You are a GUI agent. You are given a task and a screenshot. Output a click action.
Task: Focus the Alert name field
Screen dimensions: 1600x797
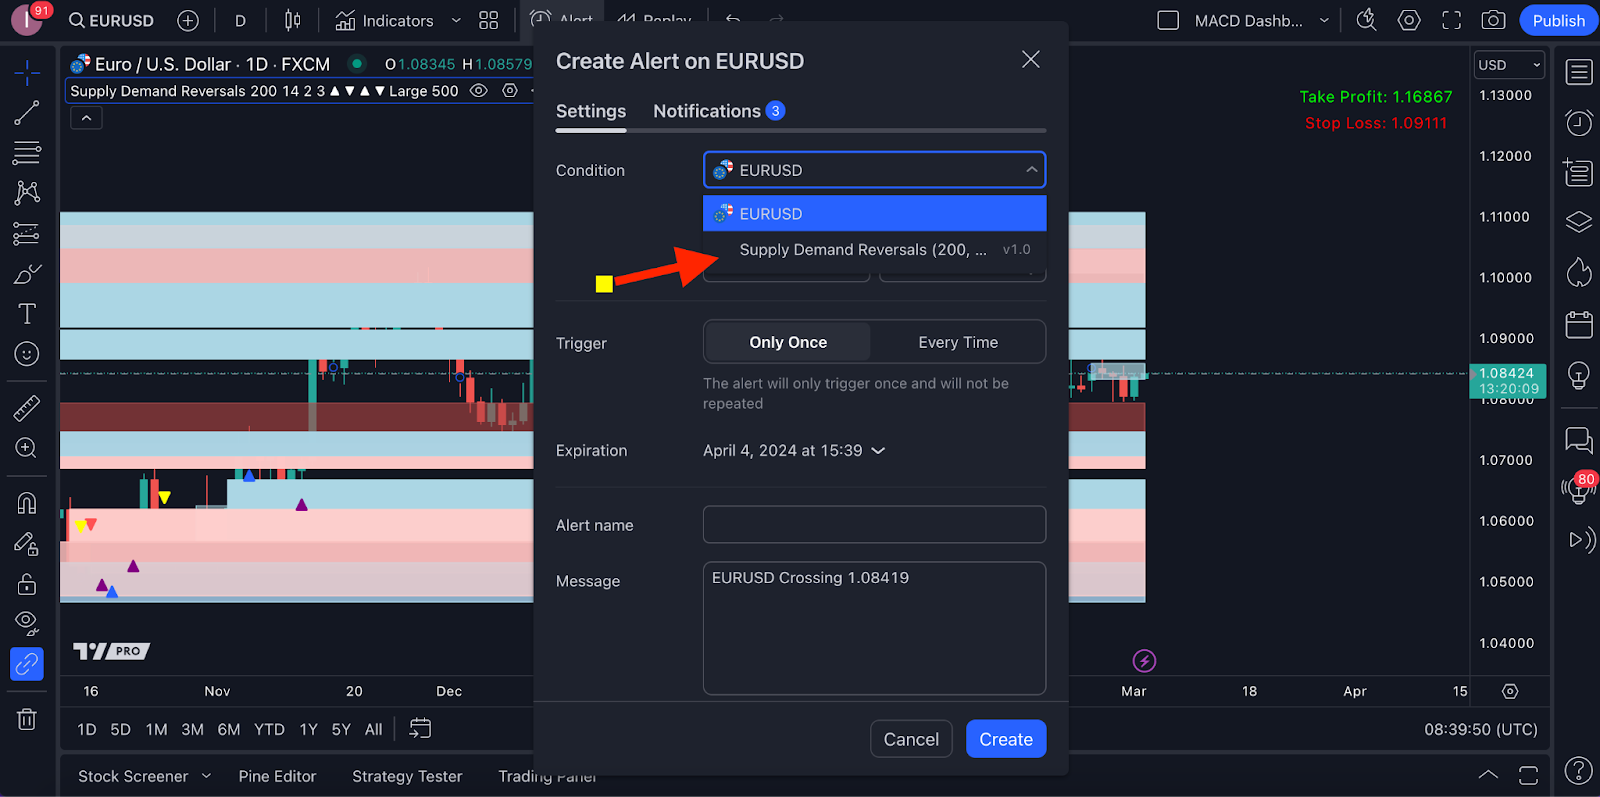tap(875, 524)
